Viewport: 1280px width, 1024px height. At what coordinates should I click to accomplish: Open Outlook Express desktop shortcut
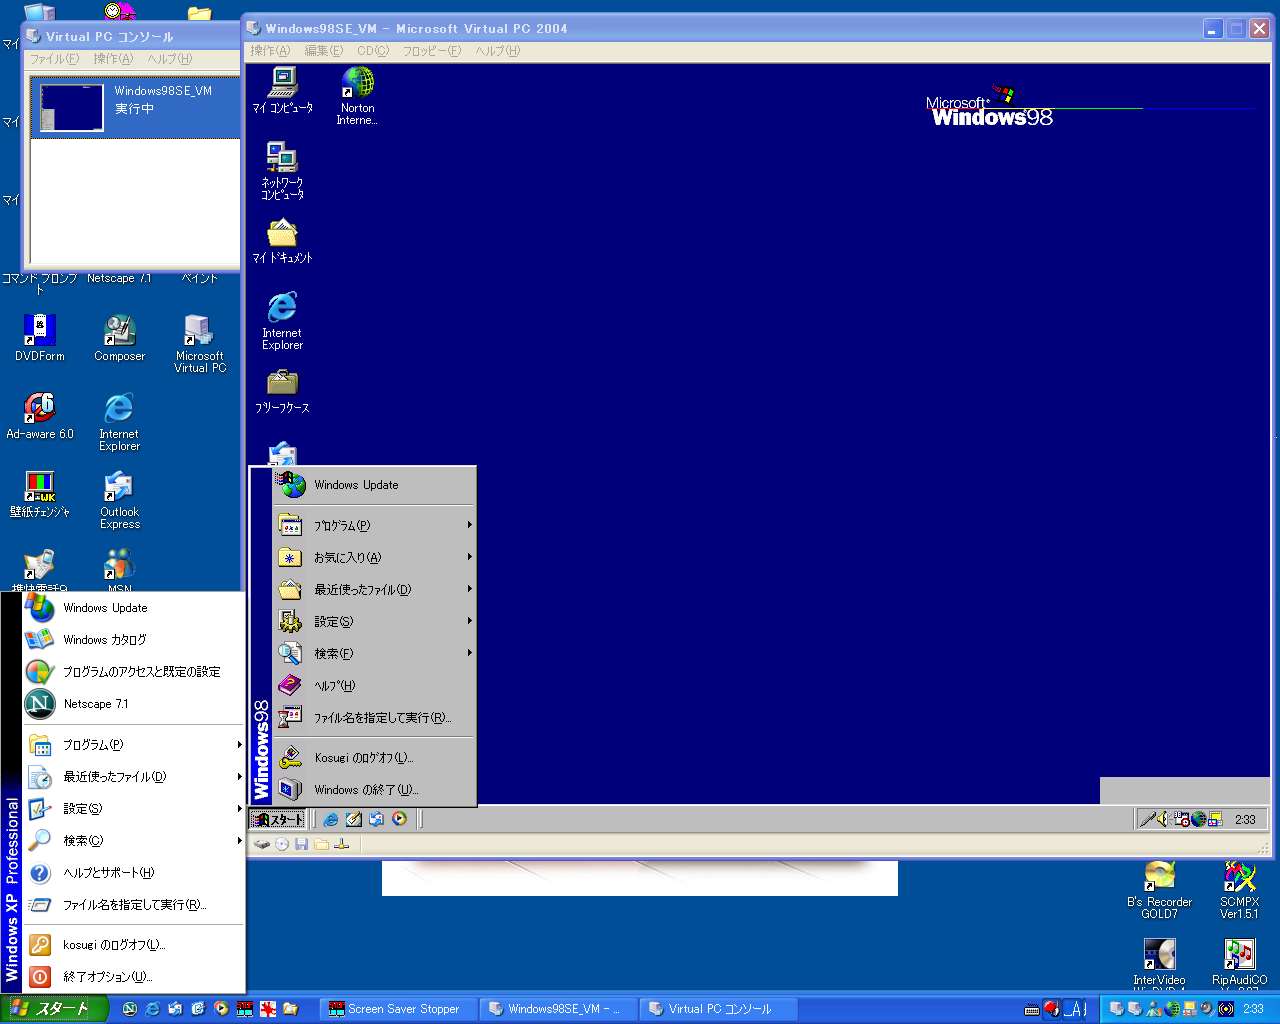[x=119, y=500]
